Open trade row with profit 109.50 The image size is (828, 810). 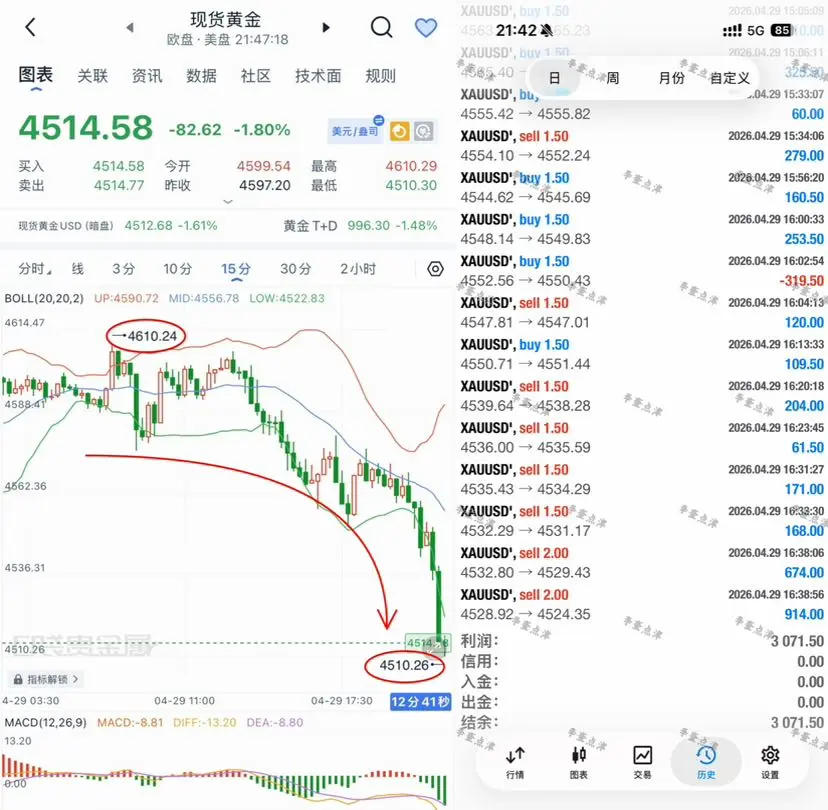(x=642, y=354)
